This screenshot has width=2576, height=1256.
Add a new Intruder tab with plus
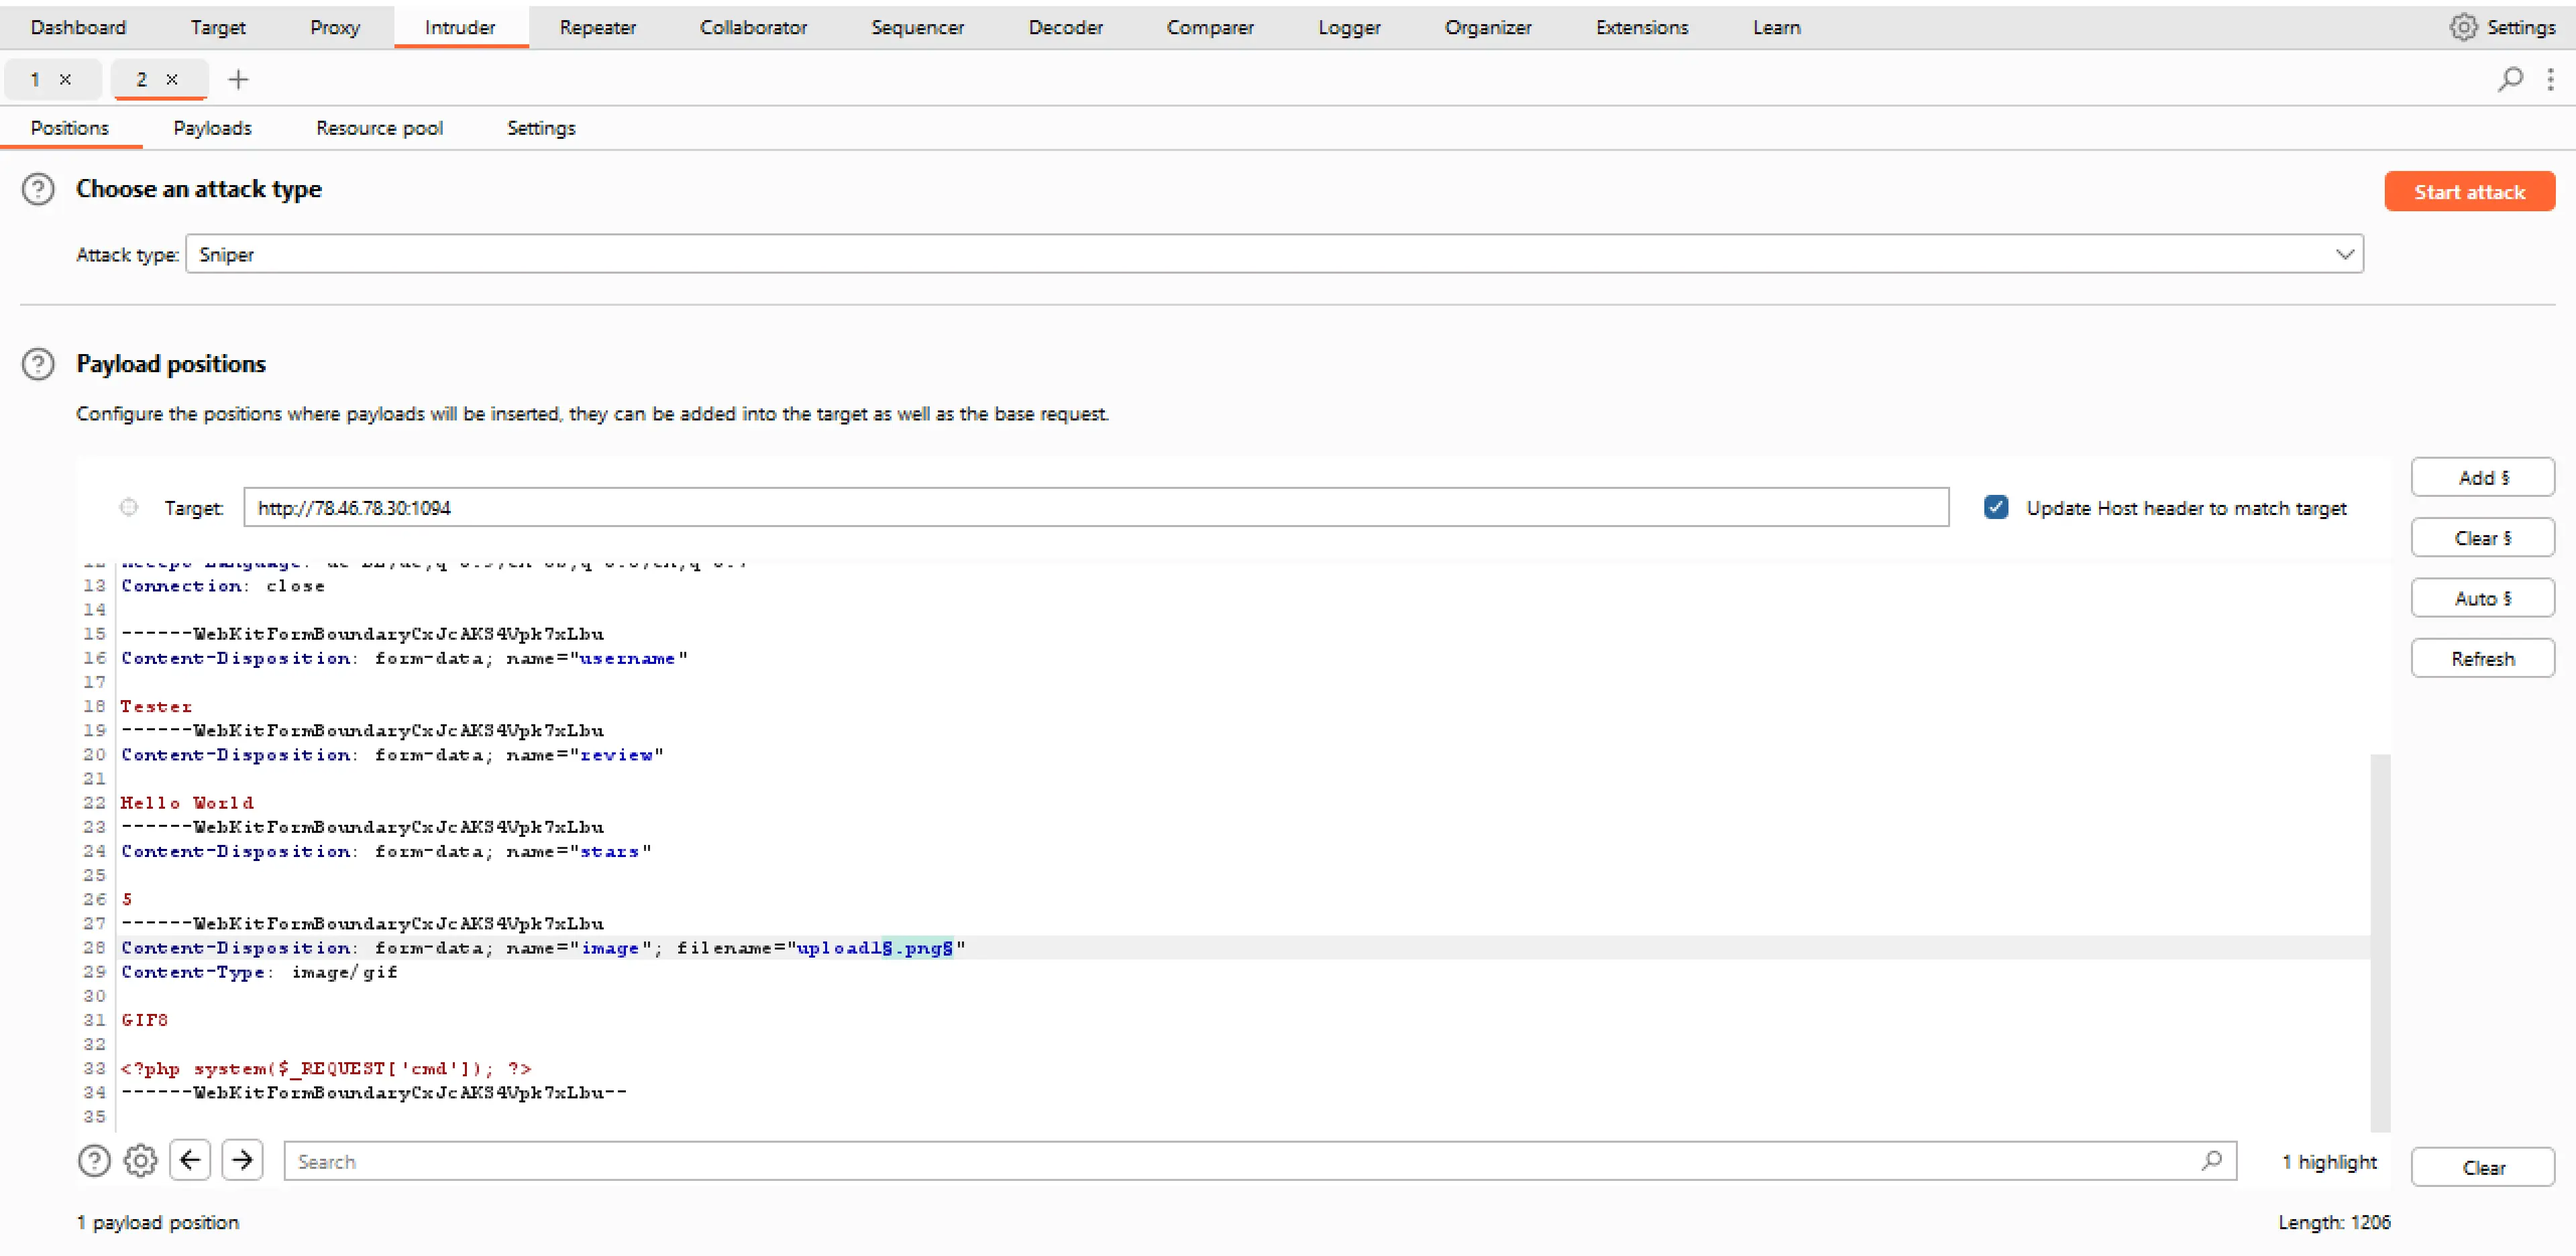coord(238,79)
